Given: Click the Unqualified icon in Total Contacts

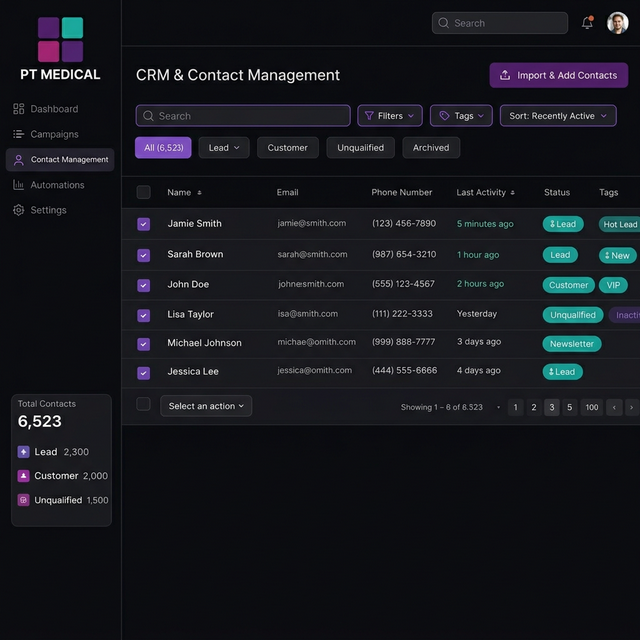Looking at the screenshot, I should pos(23,500).
